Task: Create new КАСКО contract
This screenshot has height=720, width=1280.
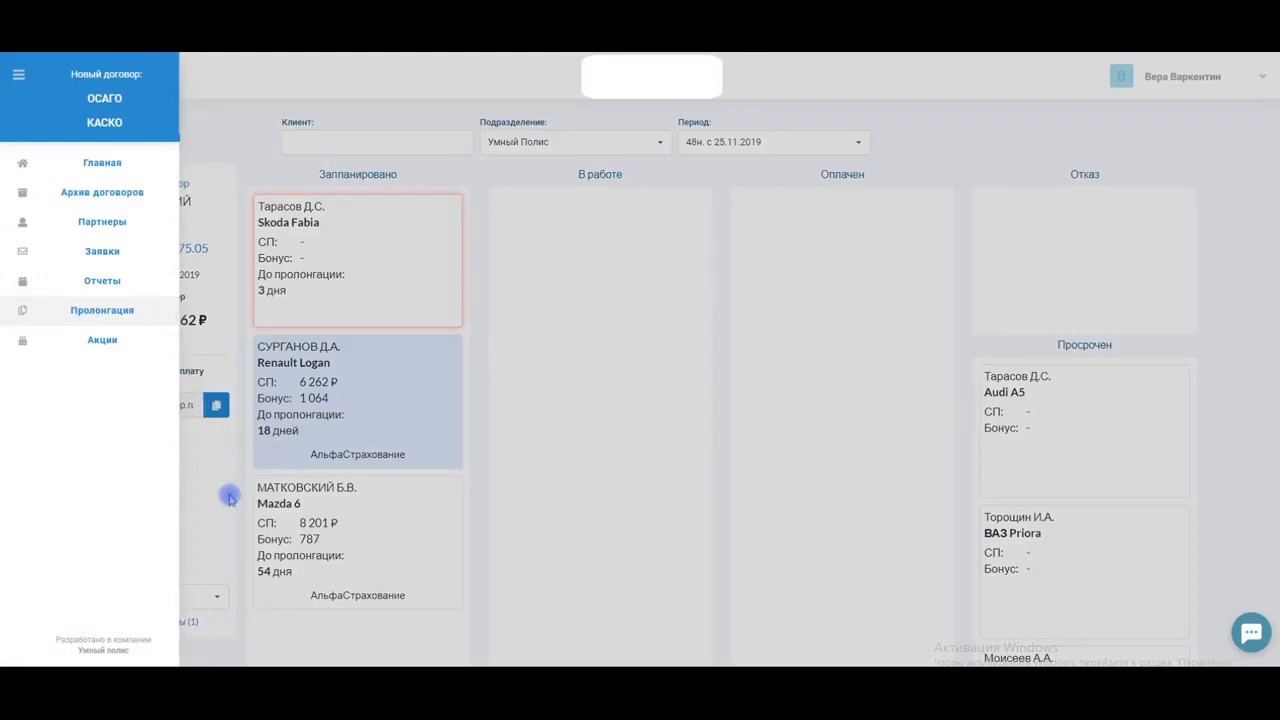Action: click(x=104, y=122)
